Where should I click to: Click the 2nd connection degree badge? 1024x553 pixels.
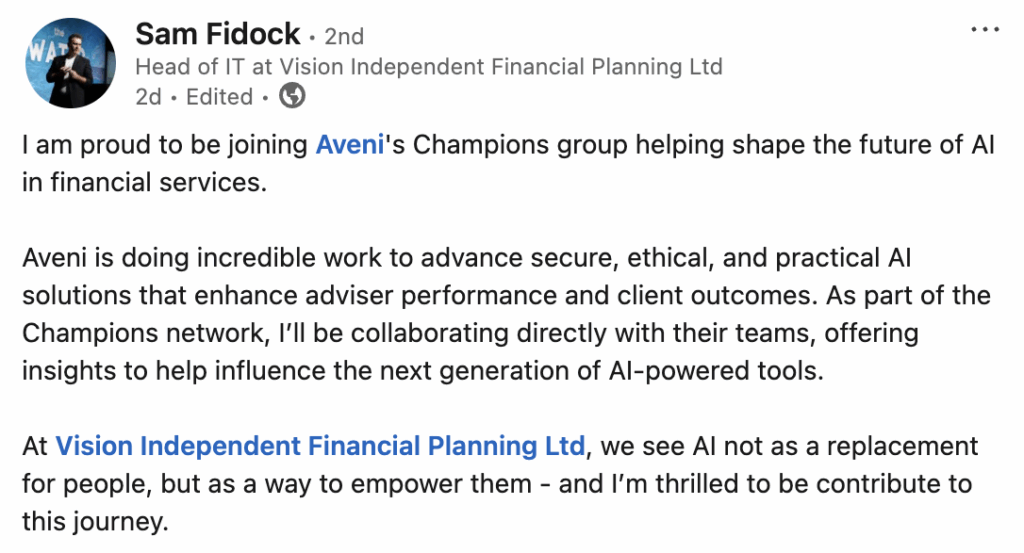344,36
